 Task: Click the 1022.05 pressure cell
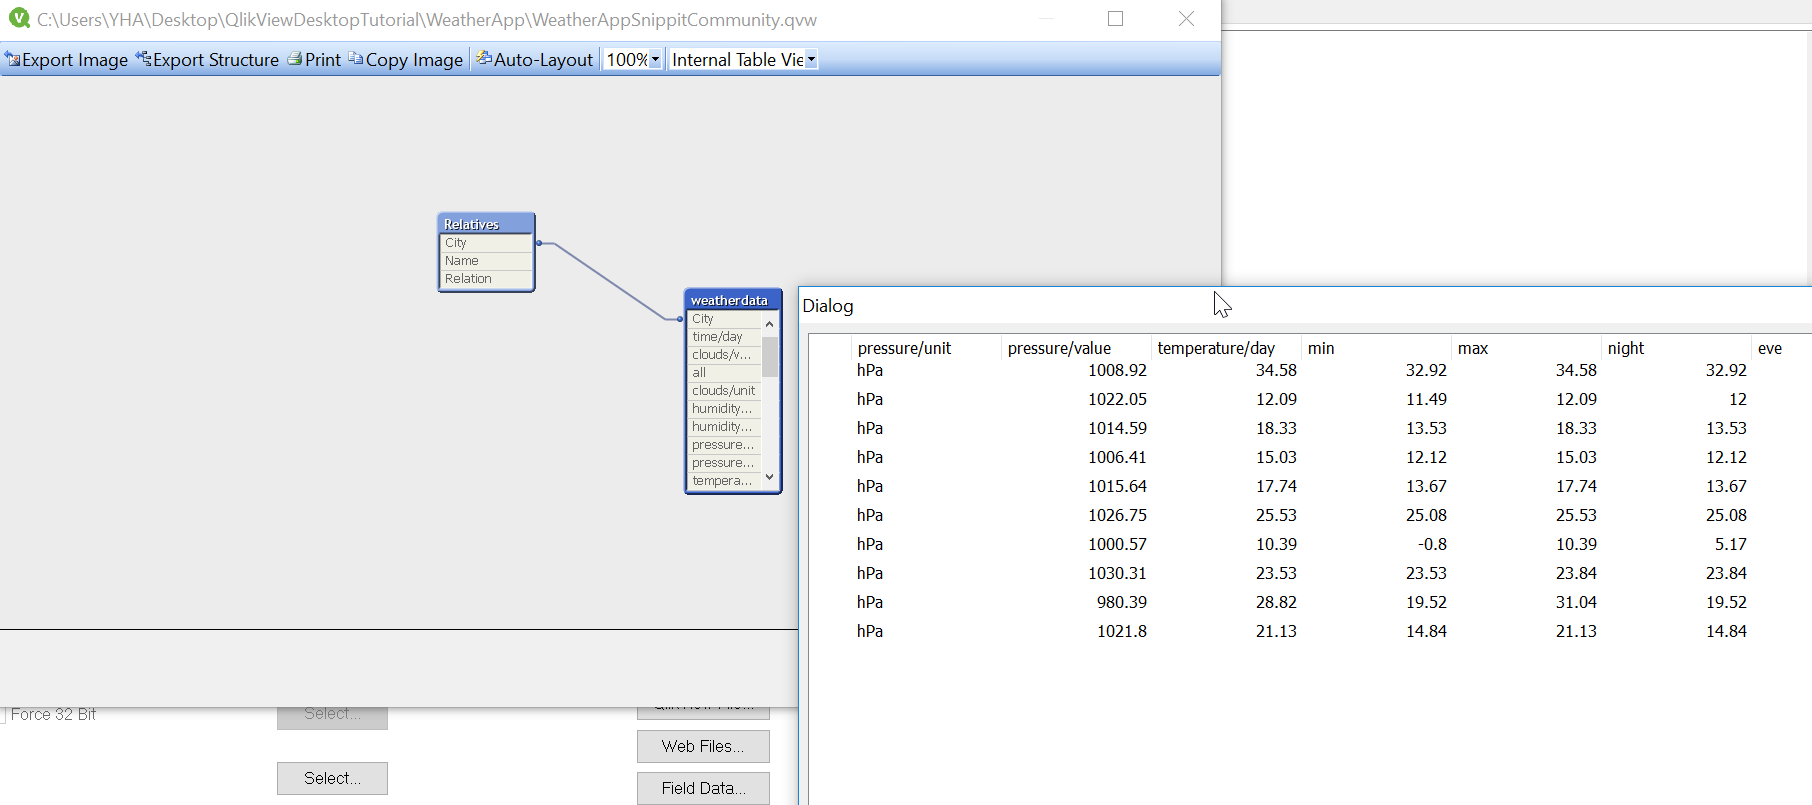(x=1117, y=399)
